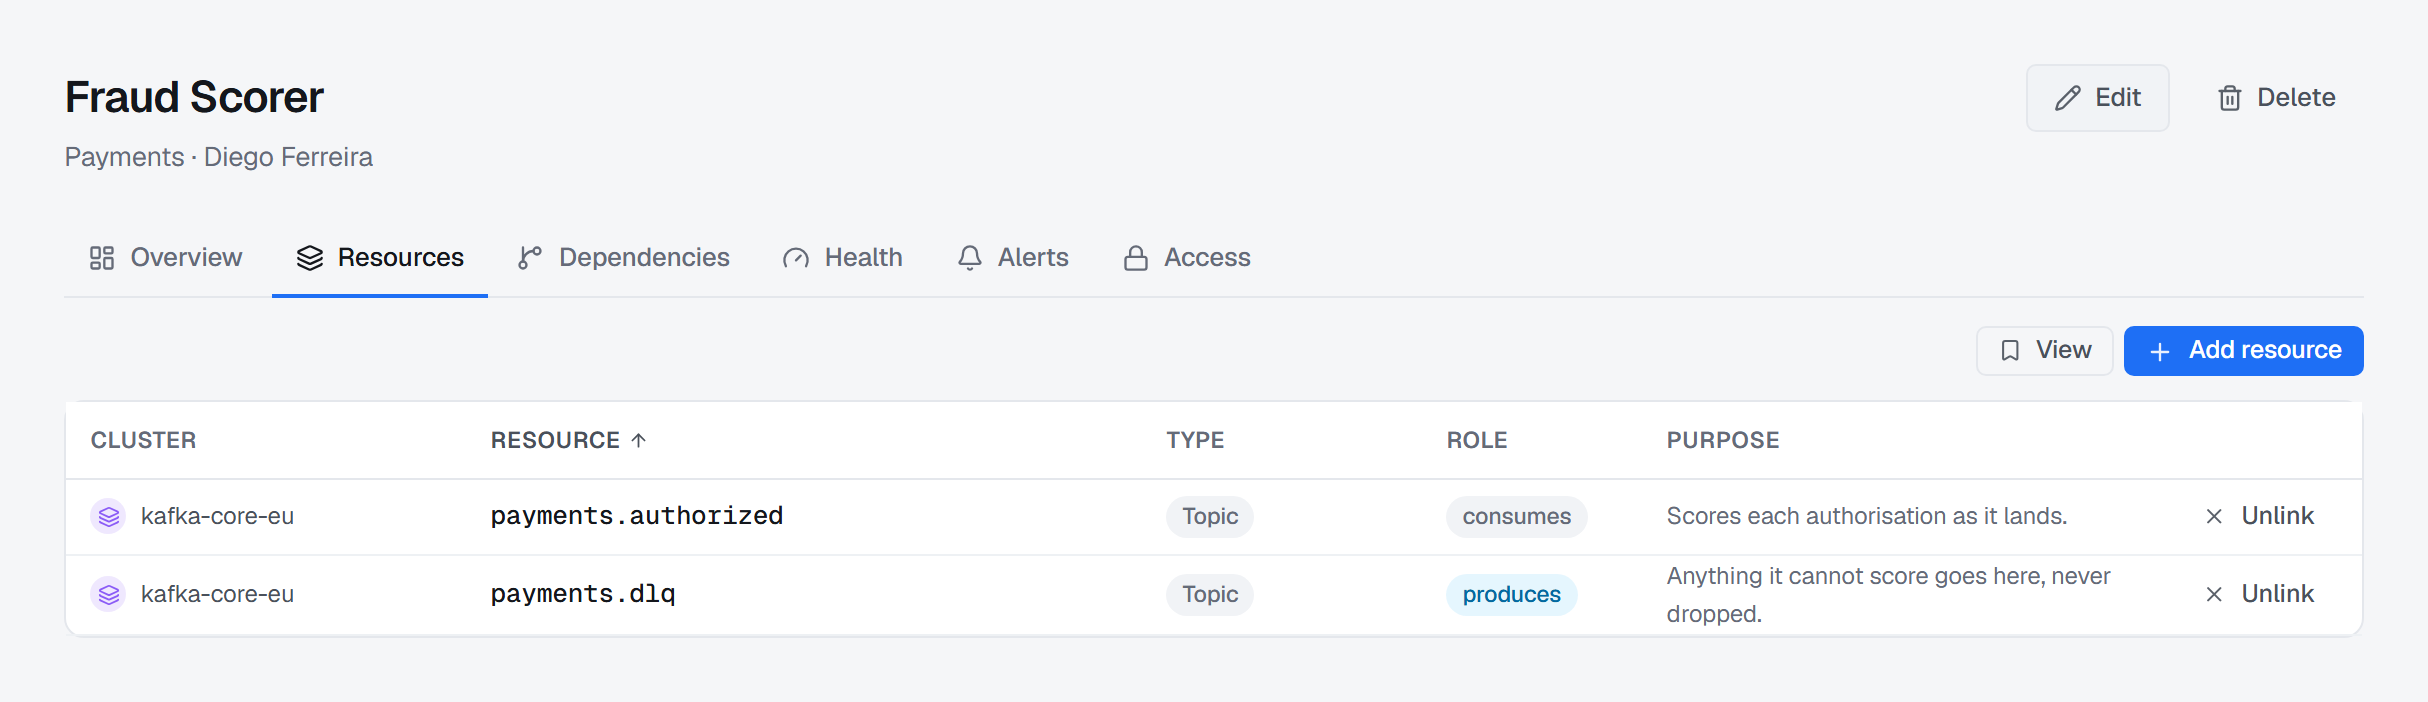Click Topic badge in payments.dlq row
The height and width of the screenshot is (702, 2428).
coord(1210,594)
